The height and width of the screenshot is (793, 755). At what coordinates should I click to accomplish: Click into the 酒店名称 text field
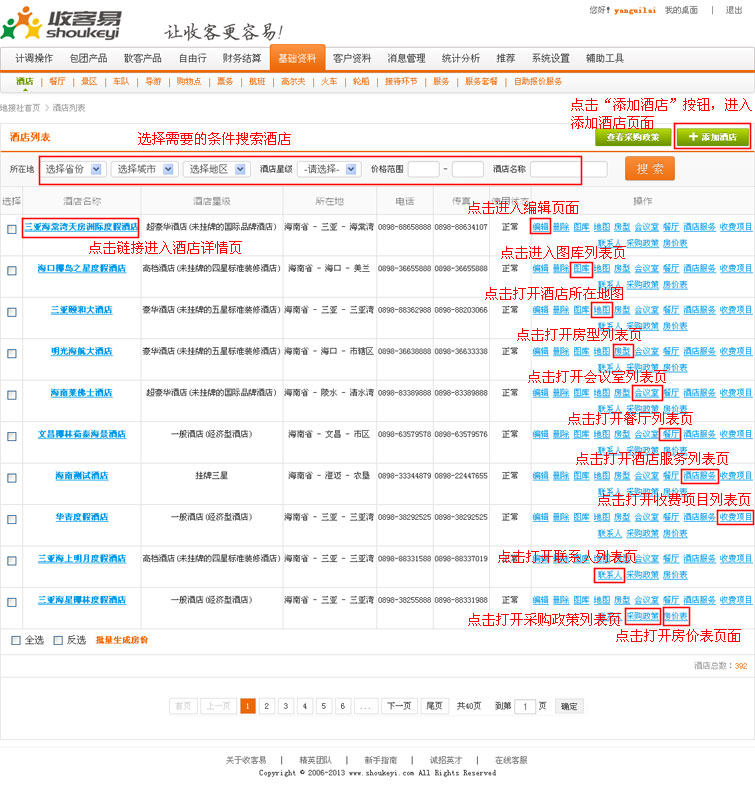coord(568,169)
